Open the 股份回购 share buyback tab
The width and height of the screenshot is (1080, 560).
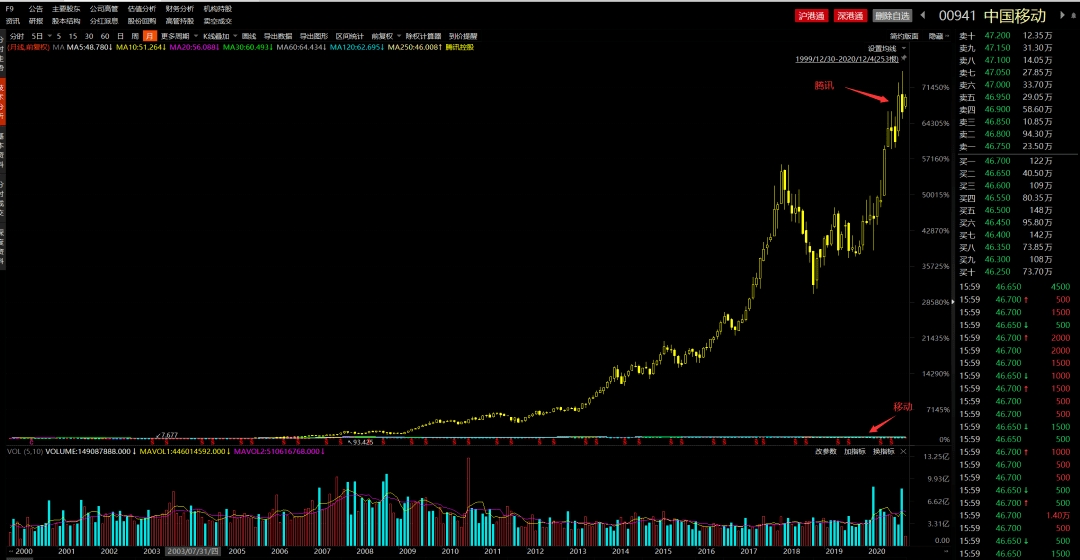click(142, 21)
